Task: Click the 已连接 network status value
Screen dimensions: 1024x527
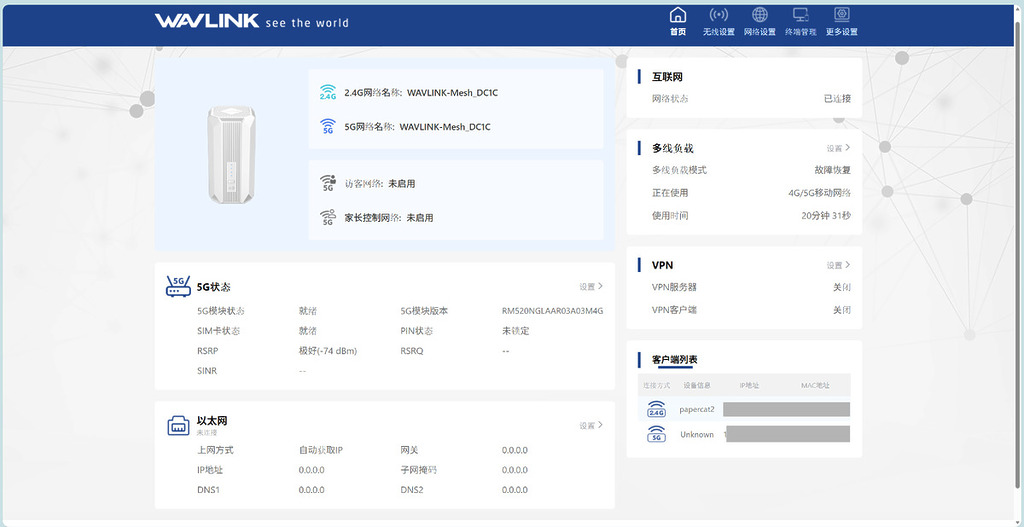Action: point(837,99)
